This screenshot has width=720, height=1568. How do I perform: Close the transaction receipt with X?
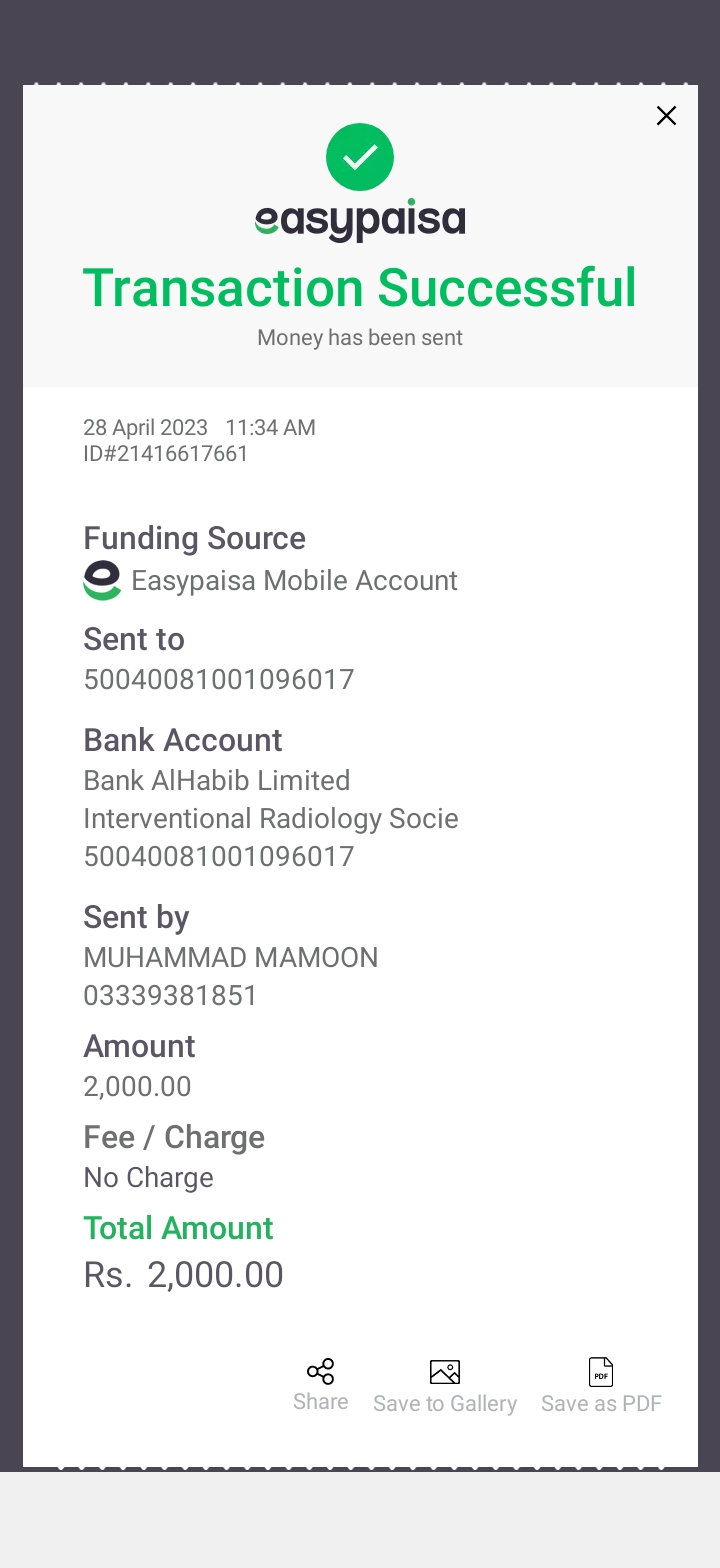[666, 116]
